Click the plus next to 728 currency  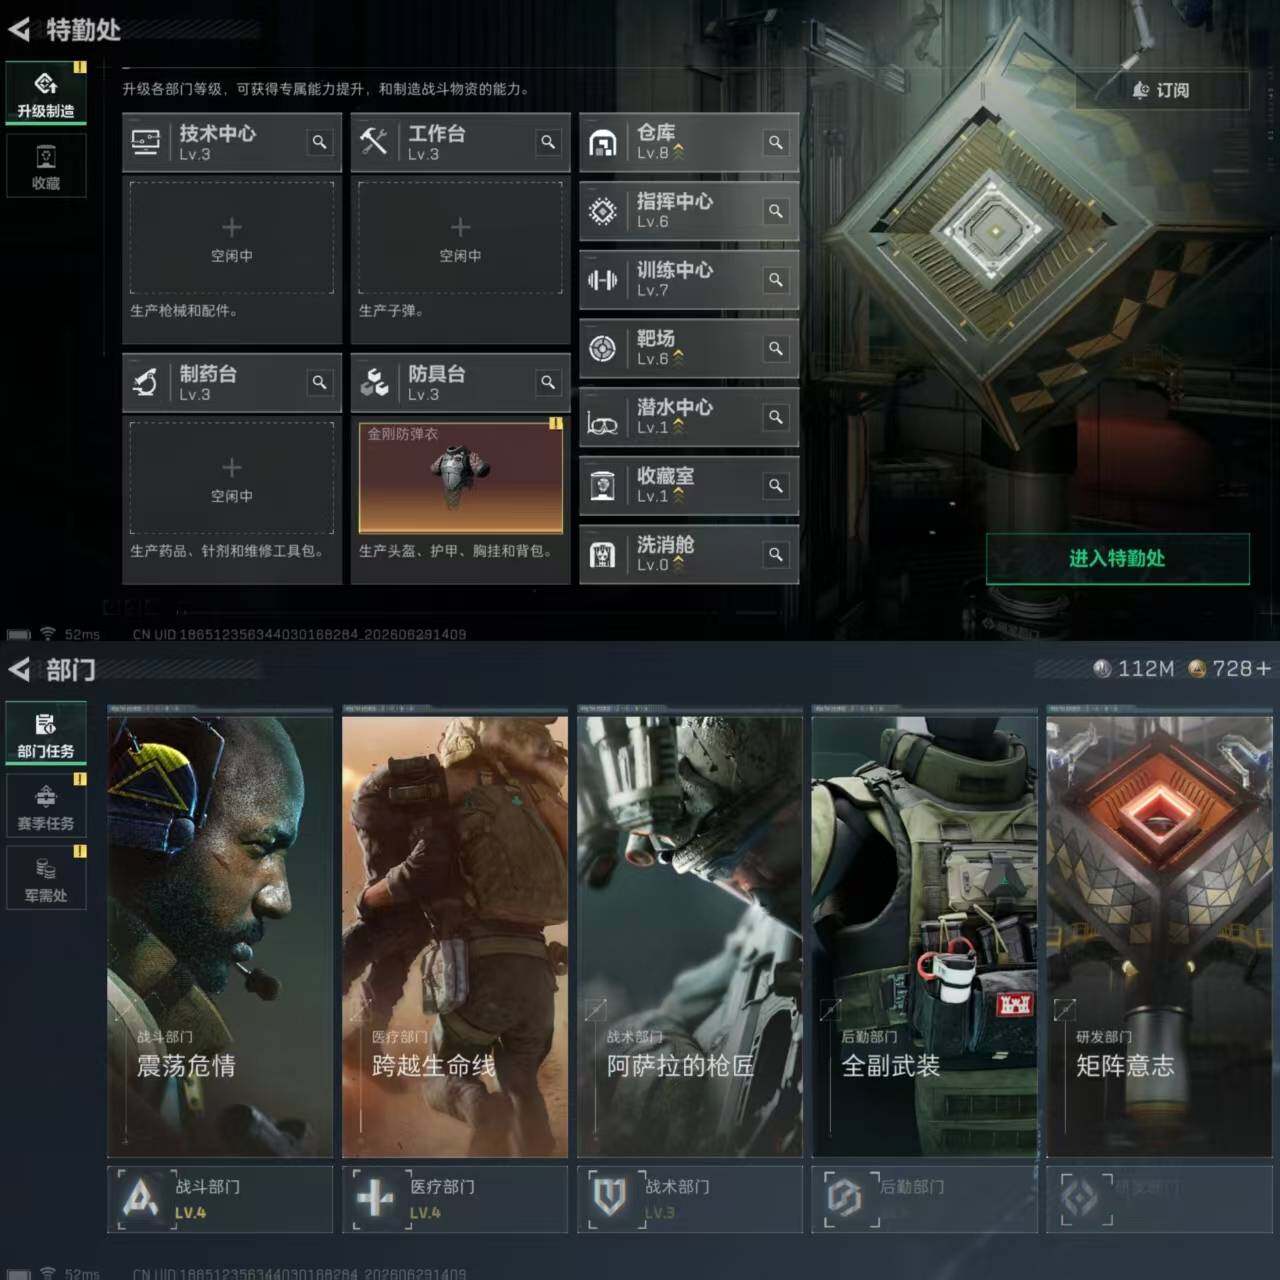click(1264, 668)
